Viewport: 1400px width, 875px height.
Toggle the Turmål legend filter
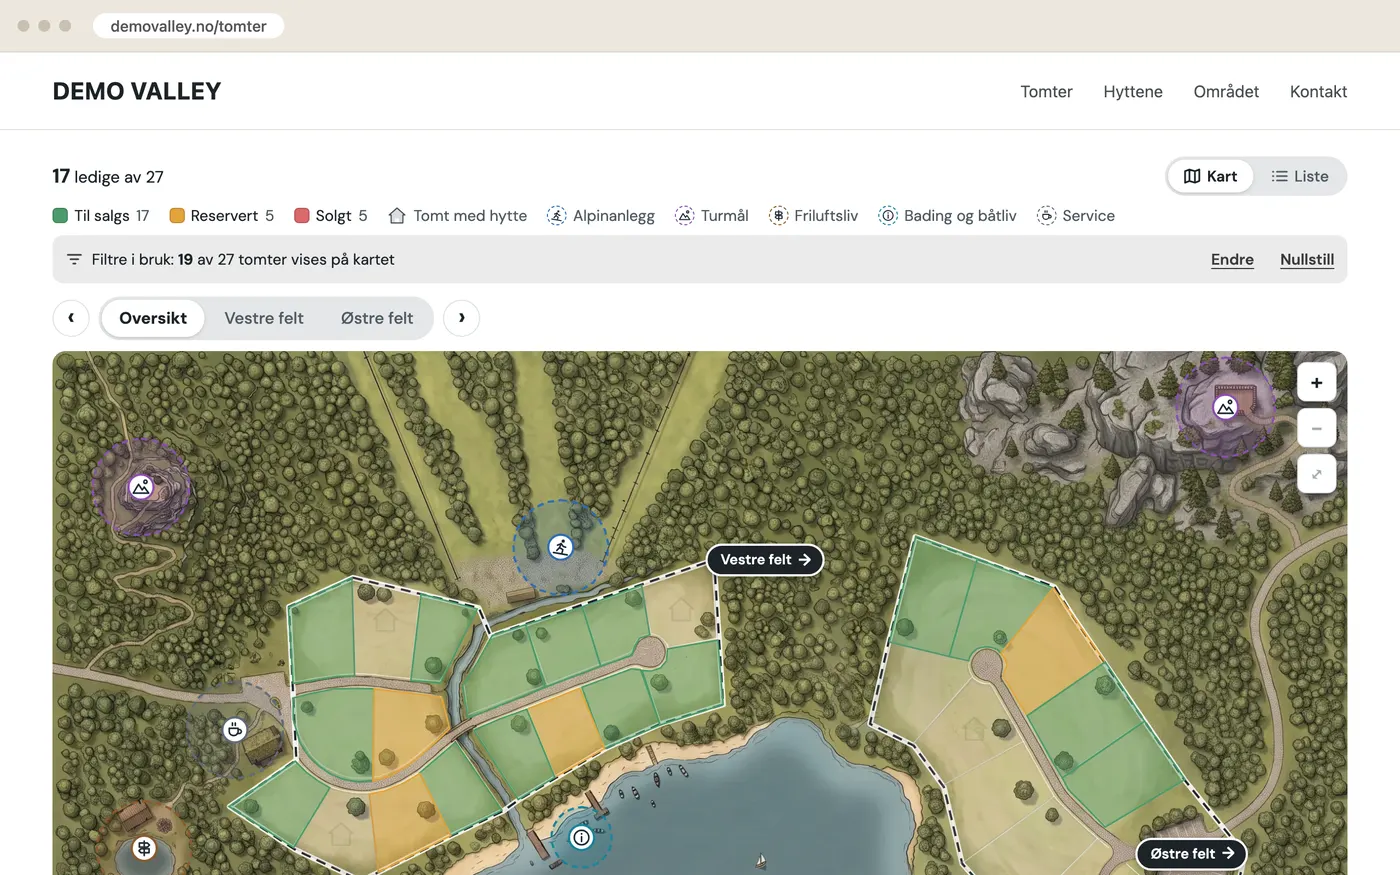pos(712,215)
